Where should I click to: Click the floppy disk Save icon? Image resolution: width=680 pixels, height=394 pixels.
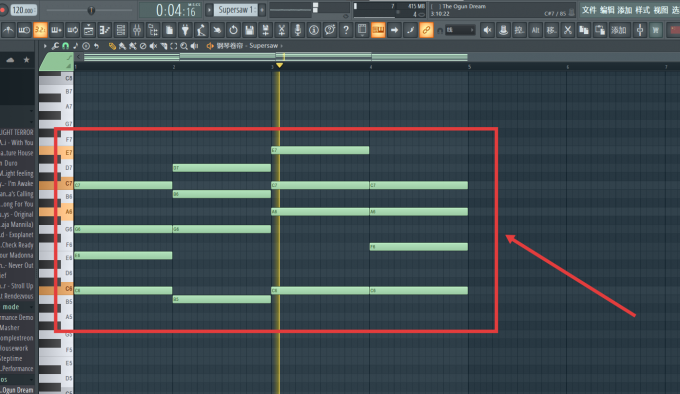point(249,30)
